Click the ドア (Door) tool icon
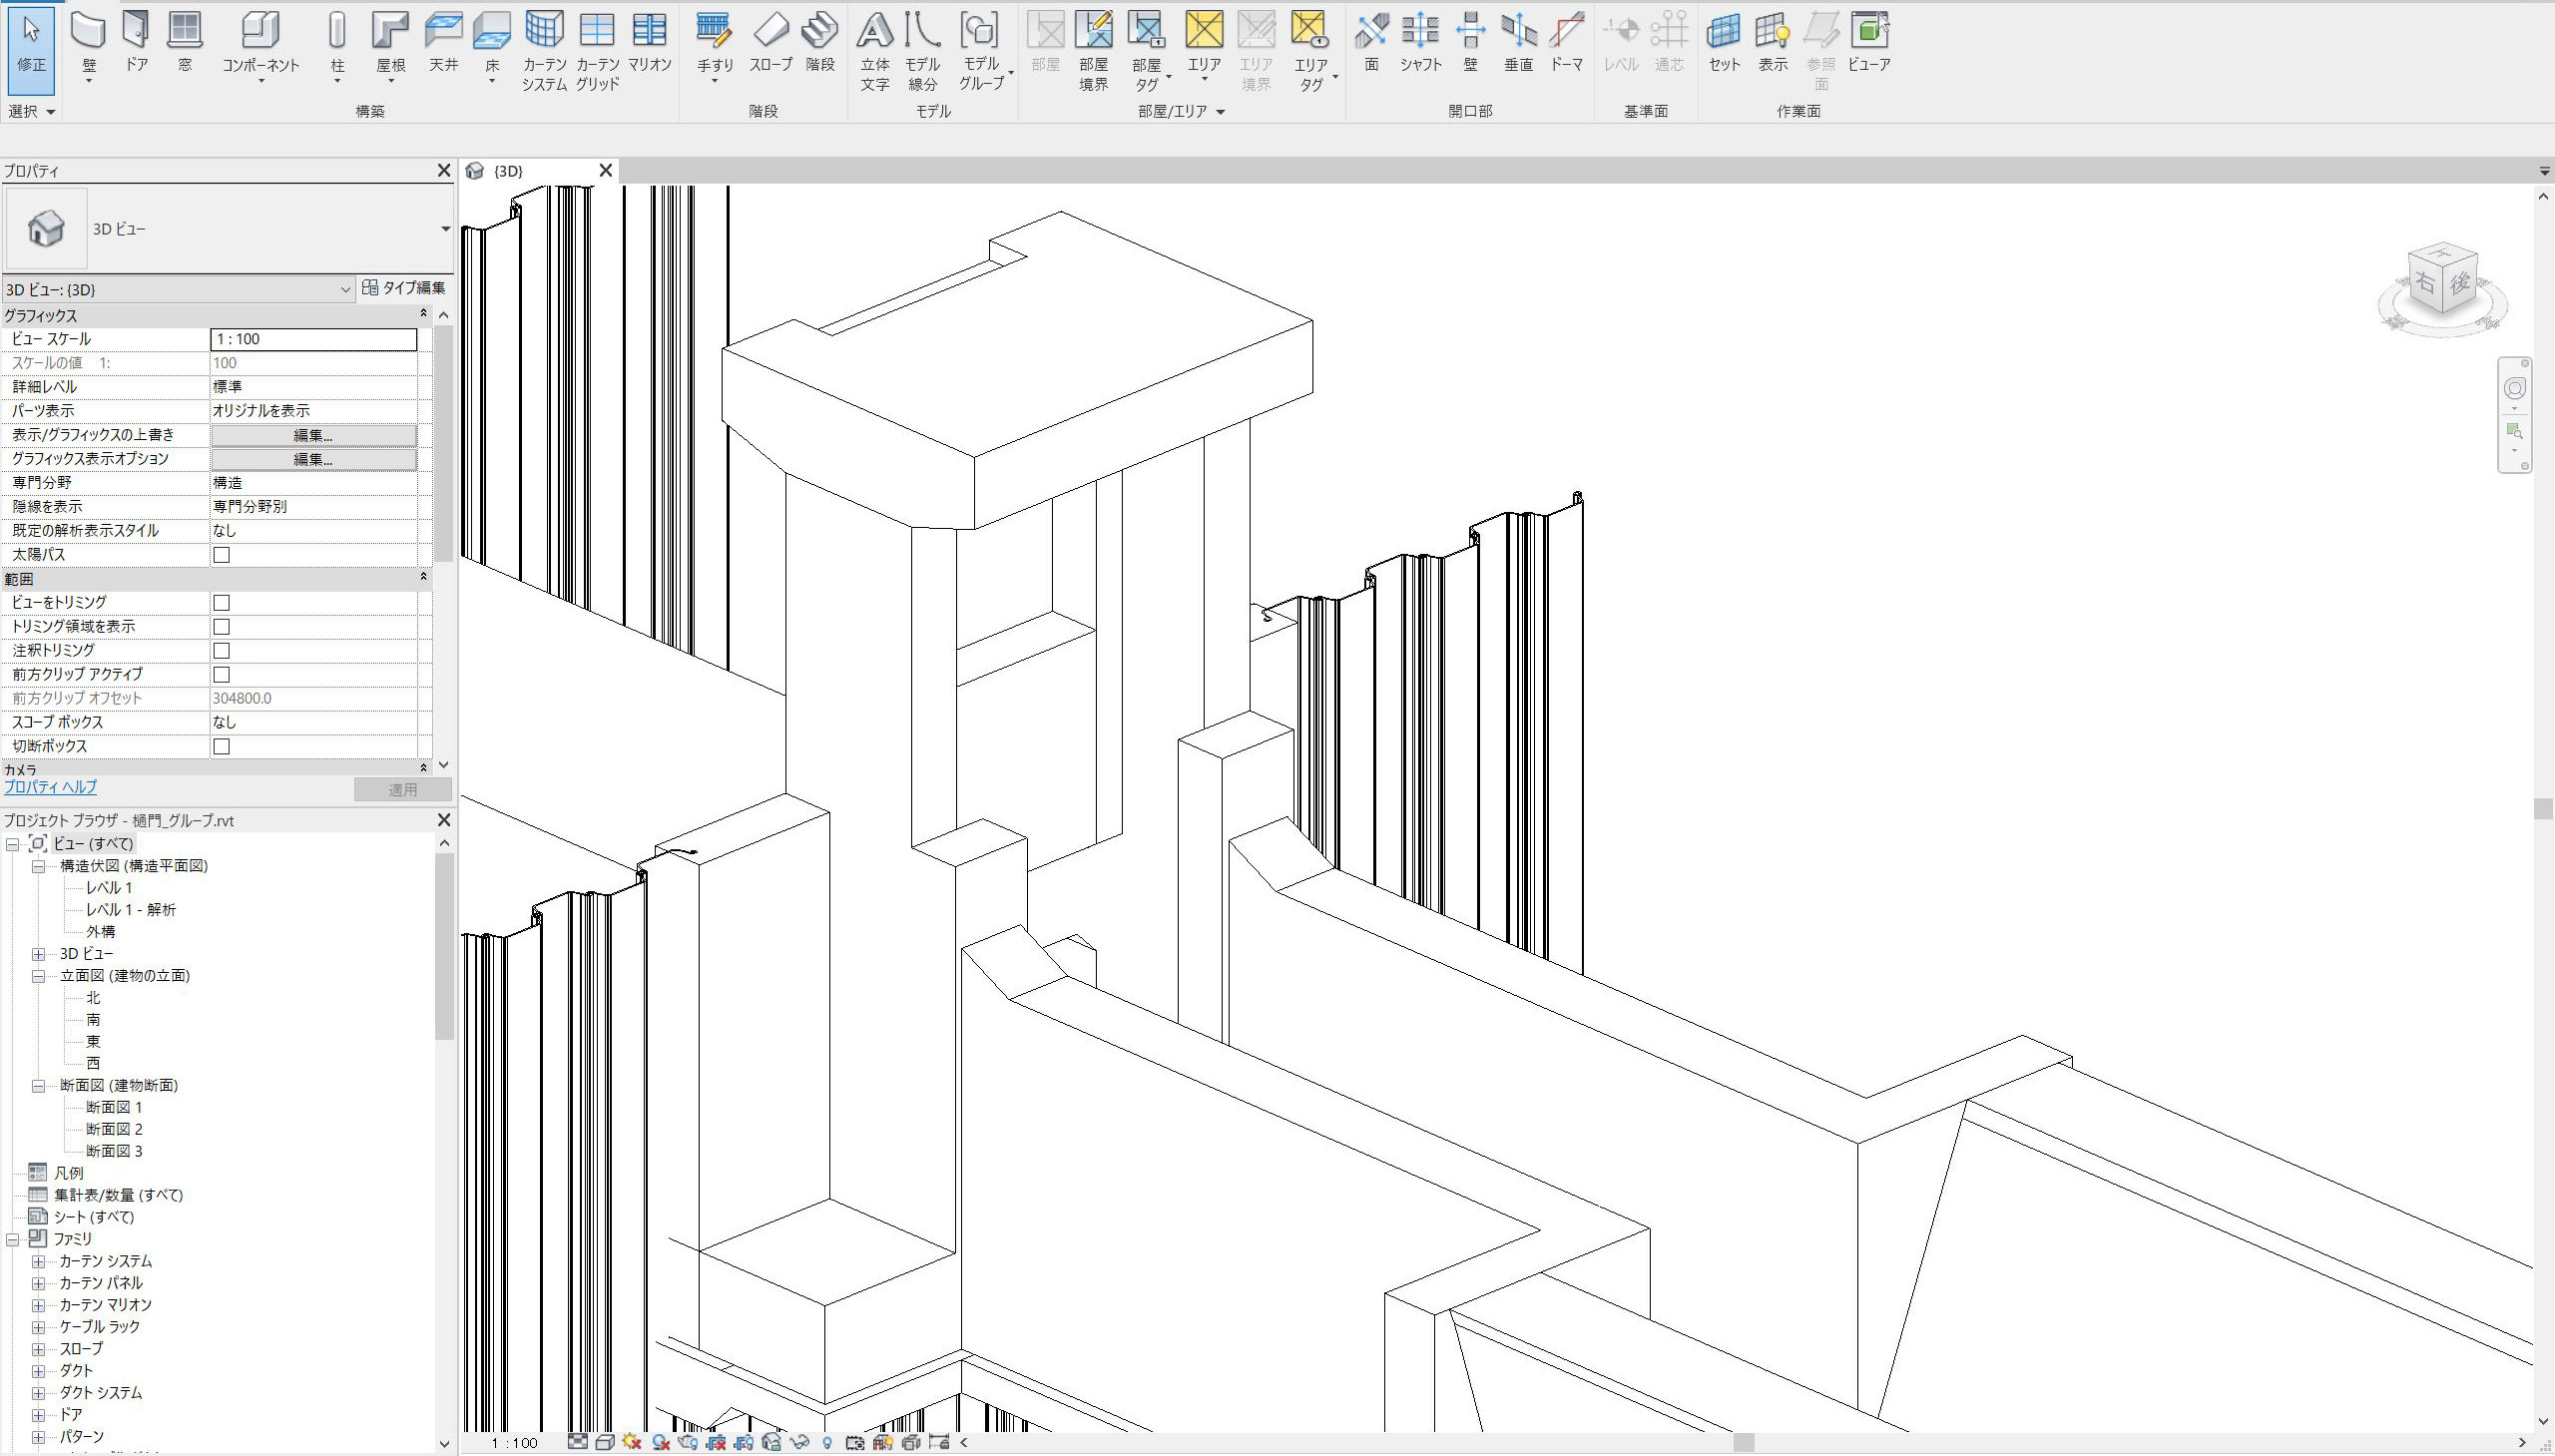2555x1456 pixels. tap(136, 32)
